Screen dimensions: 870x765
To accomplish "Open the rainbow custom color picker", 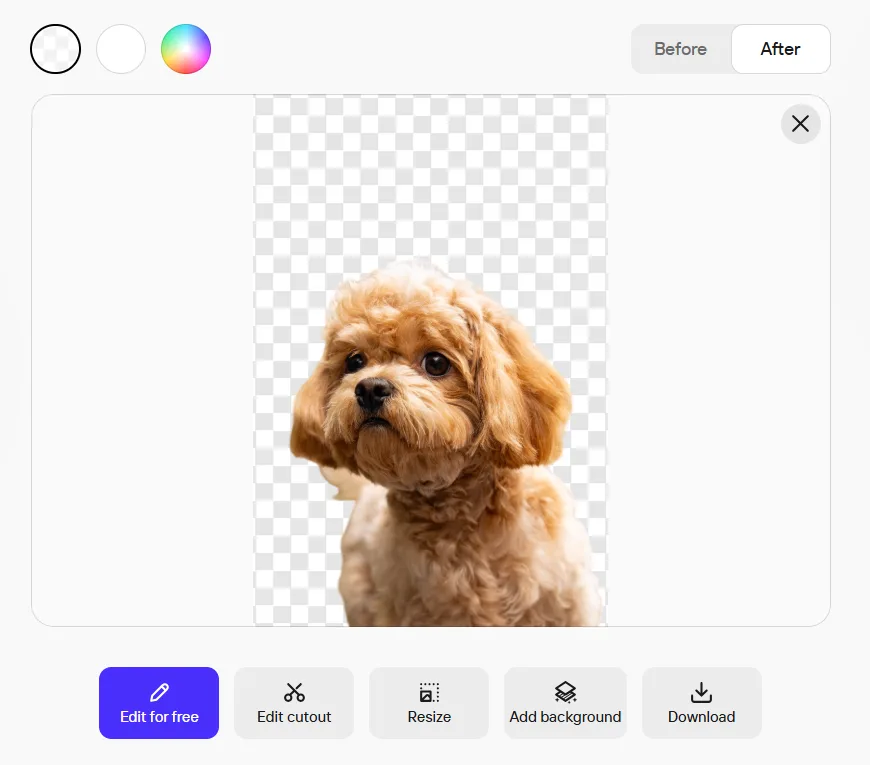I will tap(186, 49).
